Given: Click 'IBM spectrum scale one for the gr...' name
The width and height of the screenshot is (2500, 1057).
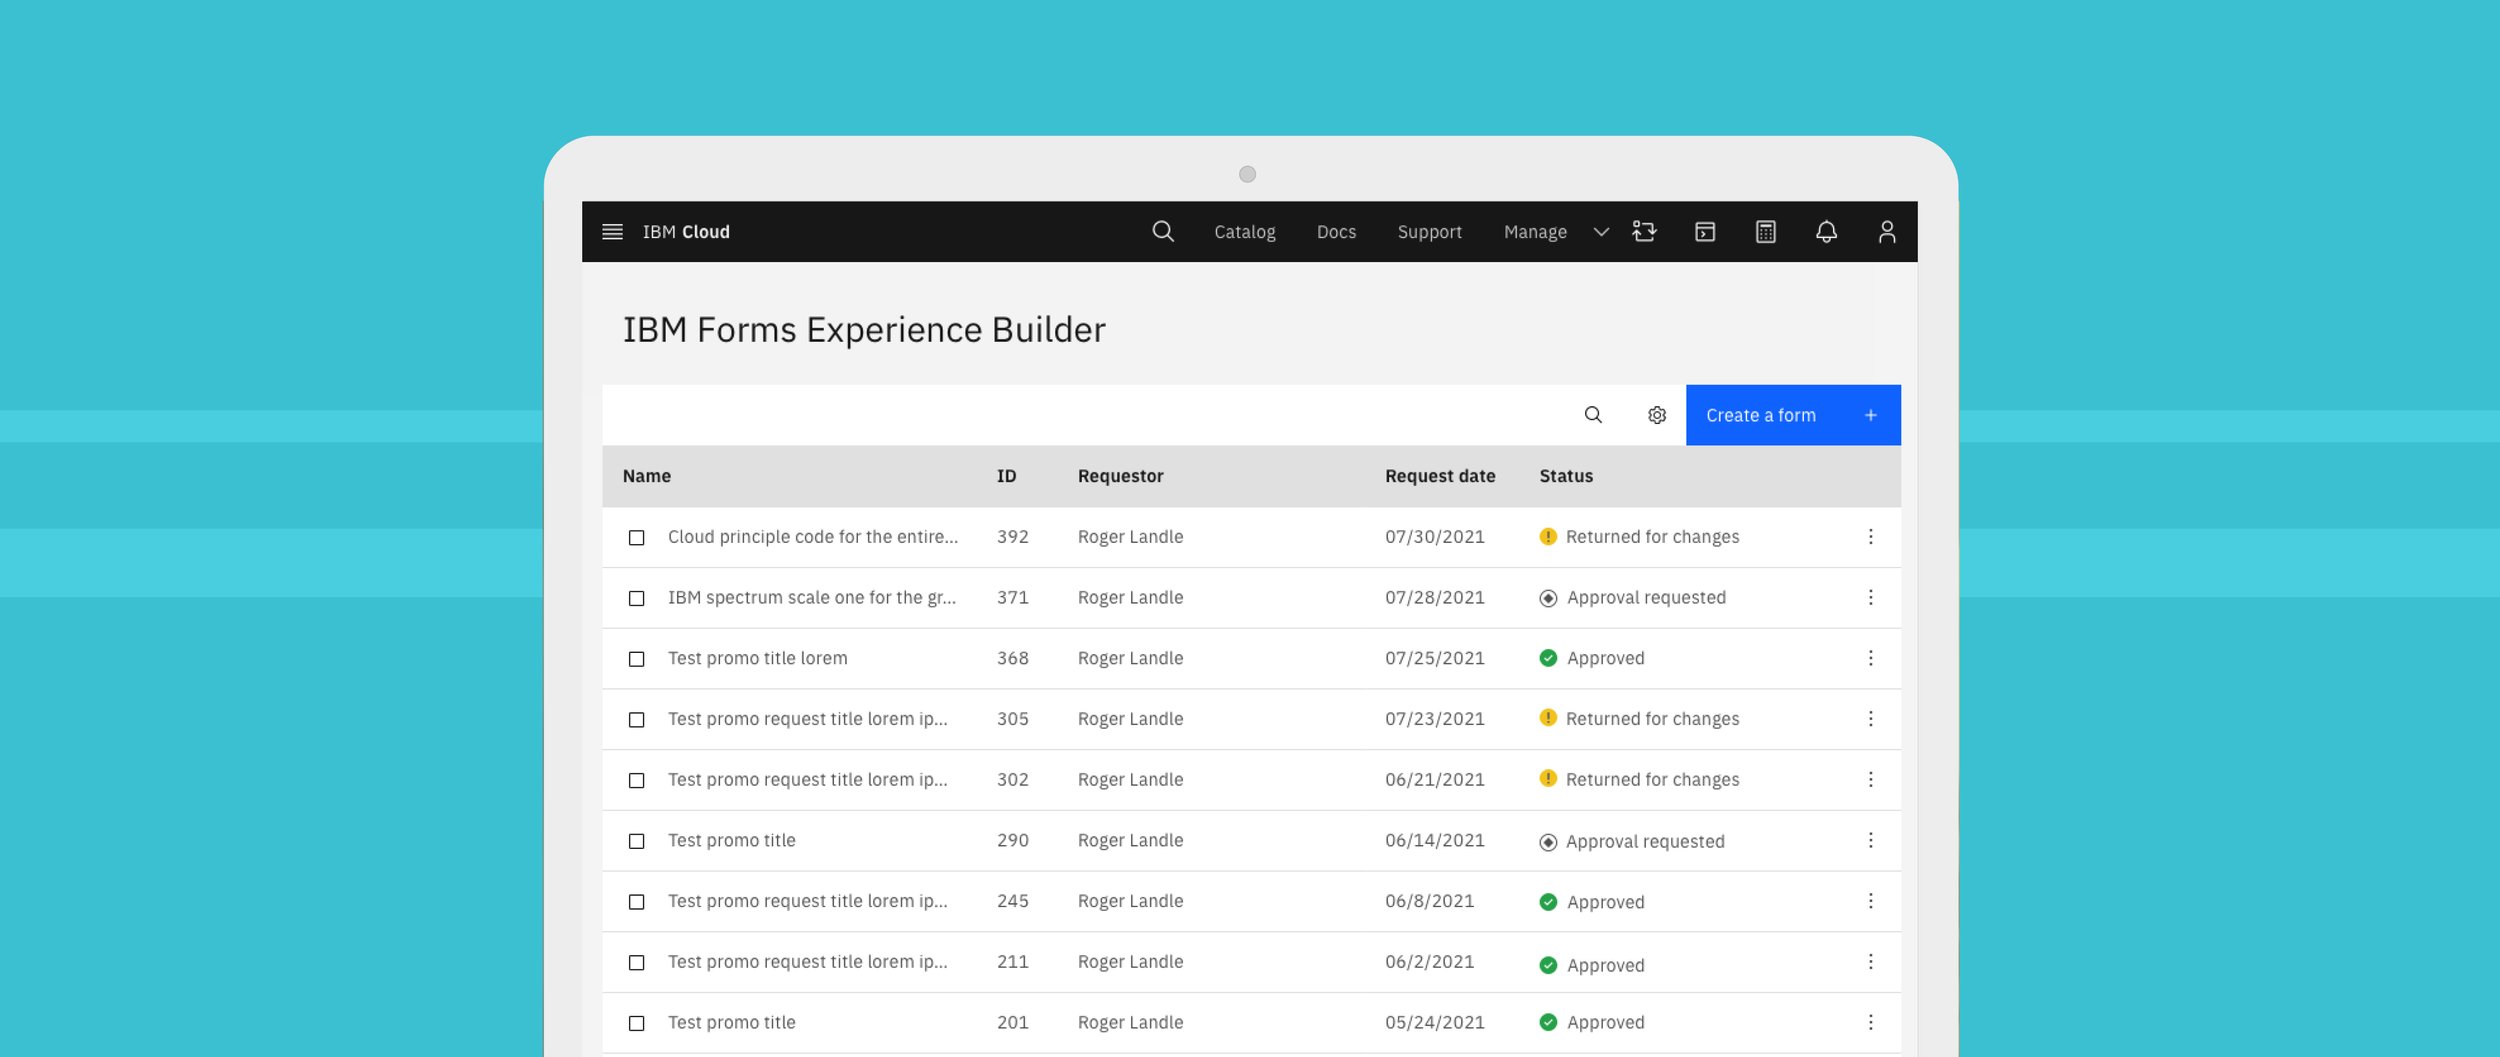Looking at the screenshot, I should pos(812,597).
